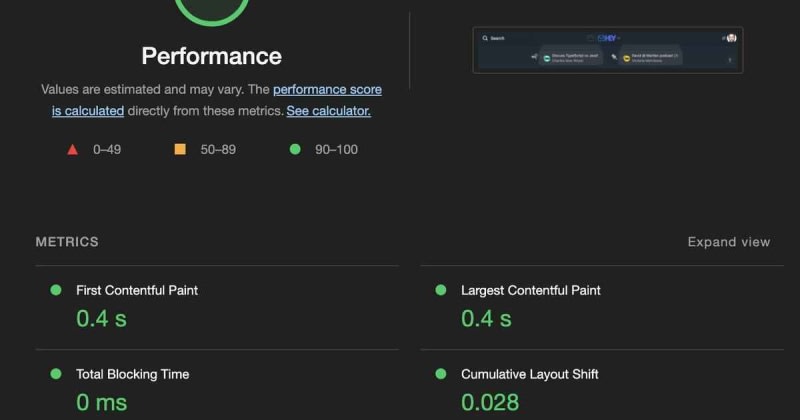Click the 0.028 Cumulative Layout Shift value
This screenshot has height=420, width=800.
490,402
